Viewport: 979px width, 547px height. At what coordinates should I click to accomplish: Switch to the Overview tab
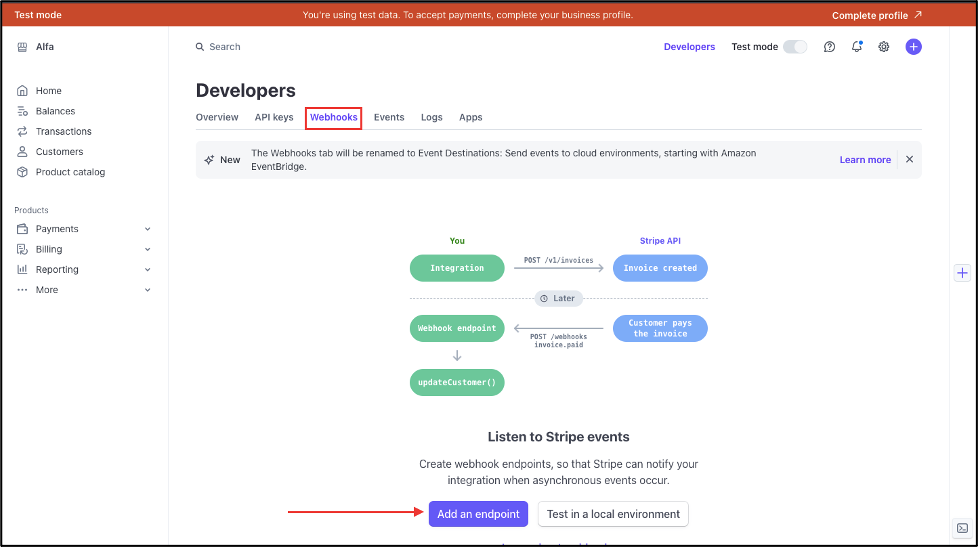click(217, 117)
